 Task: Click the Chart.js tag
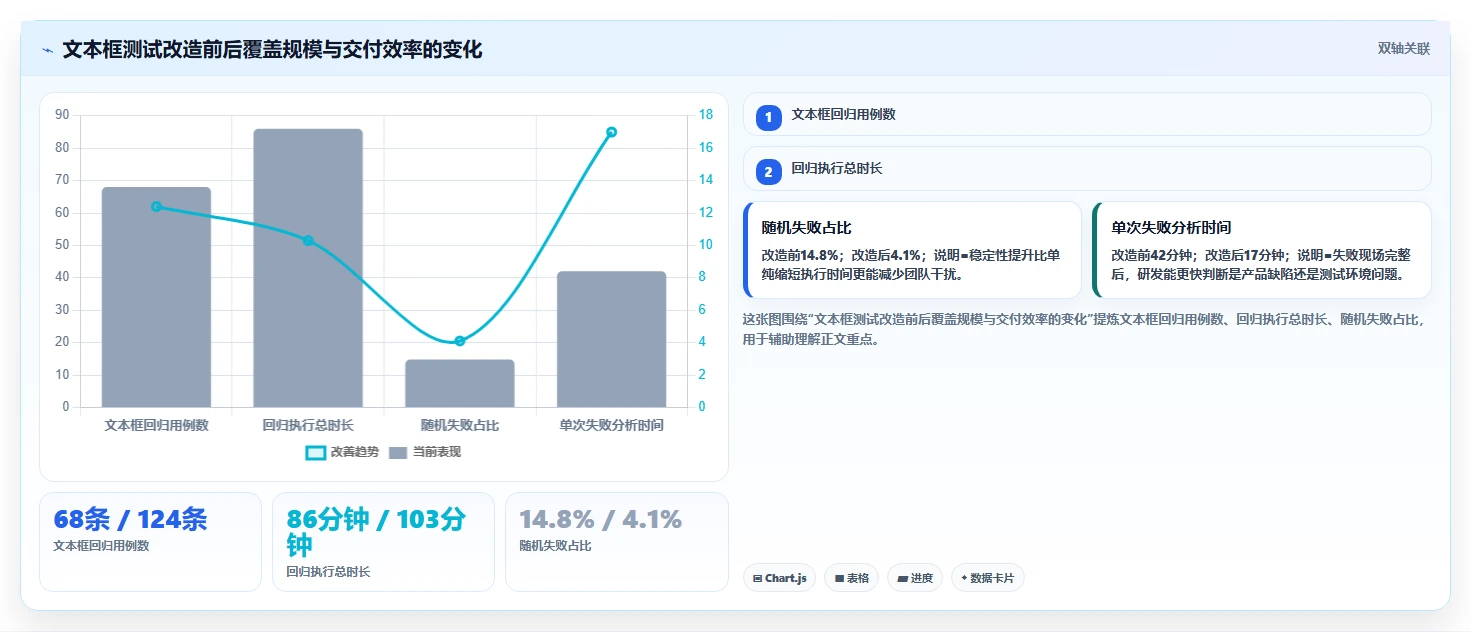780,578
